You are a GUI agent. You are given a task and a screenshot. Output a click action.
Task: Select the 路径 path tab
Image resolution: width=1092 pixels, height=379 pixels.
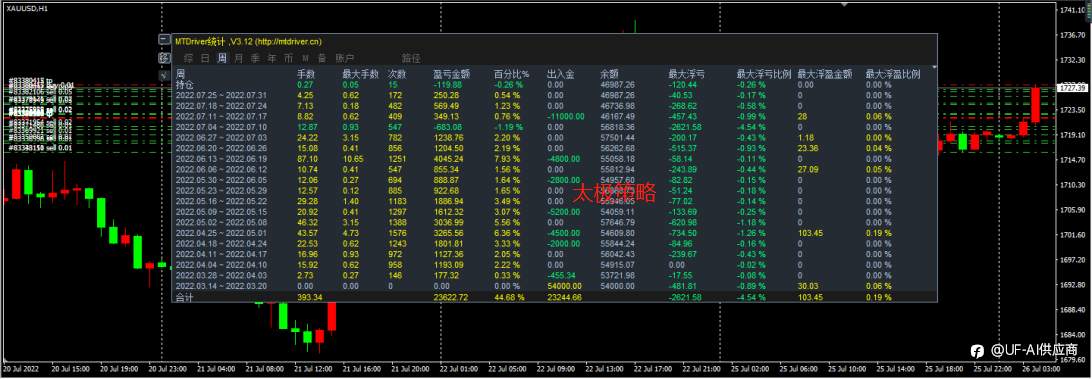[x=411, y=58]
